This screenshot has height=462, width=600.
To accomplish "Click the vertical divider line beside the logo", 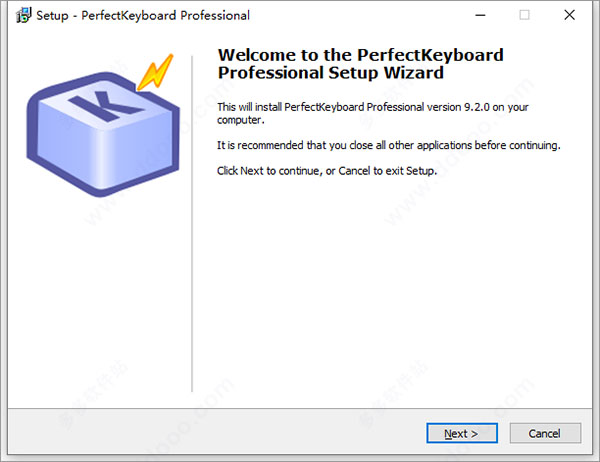I will coord(192,224).
